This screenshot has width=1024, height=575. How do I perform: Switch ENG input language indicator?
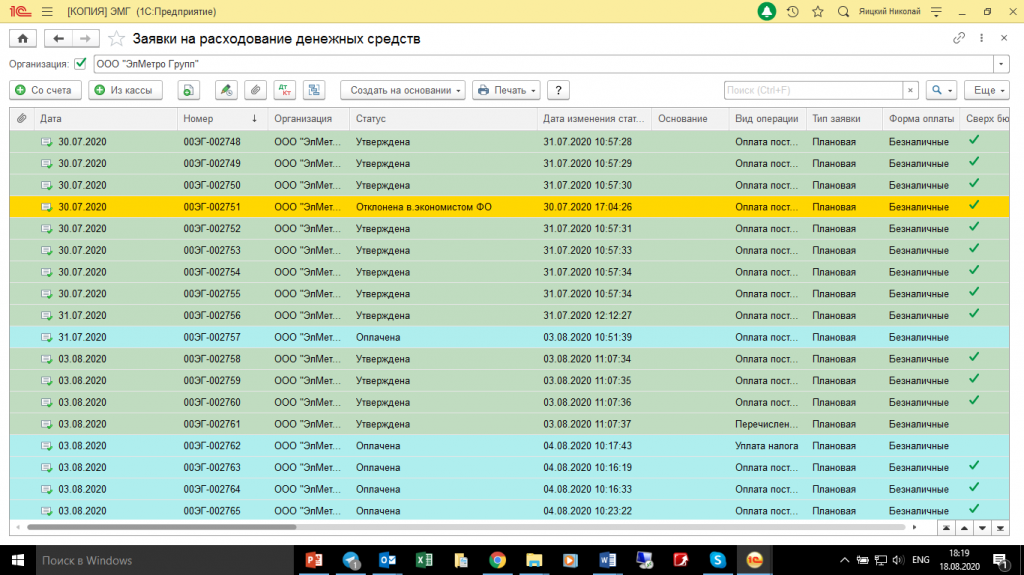[x=920, y=560]
